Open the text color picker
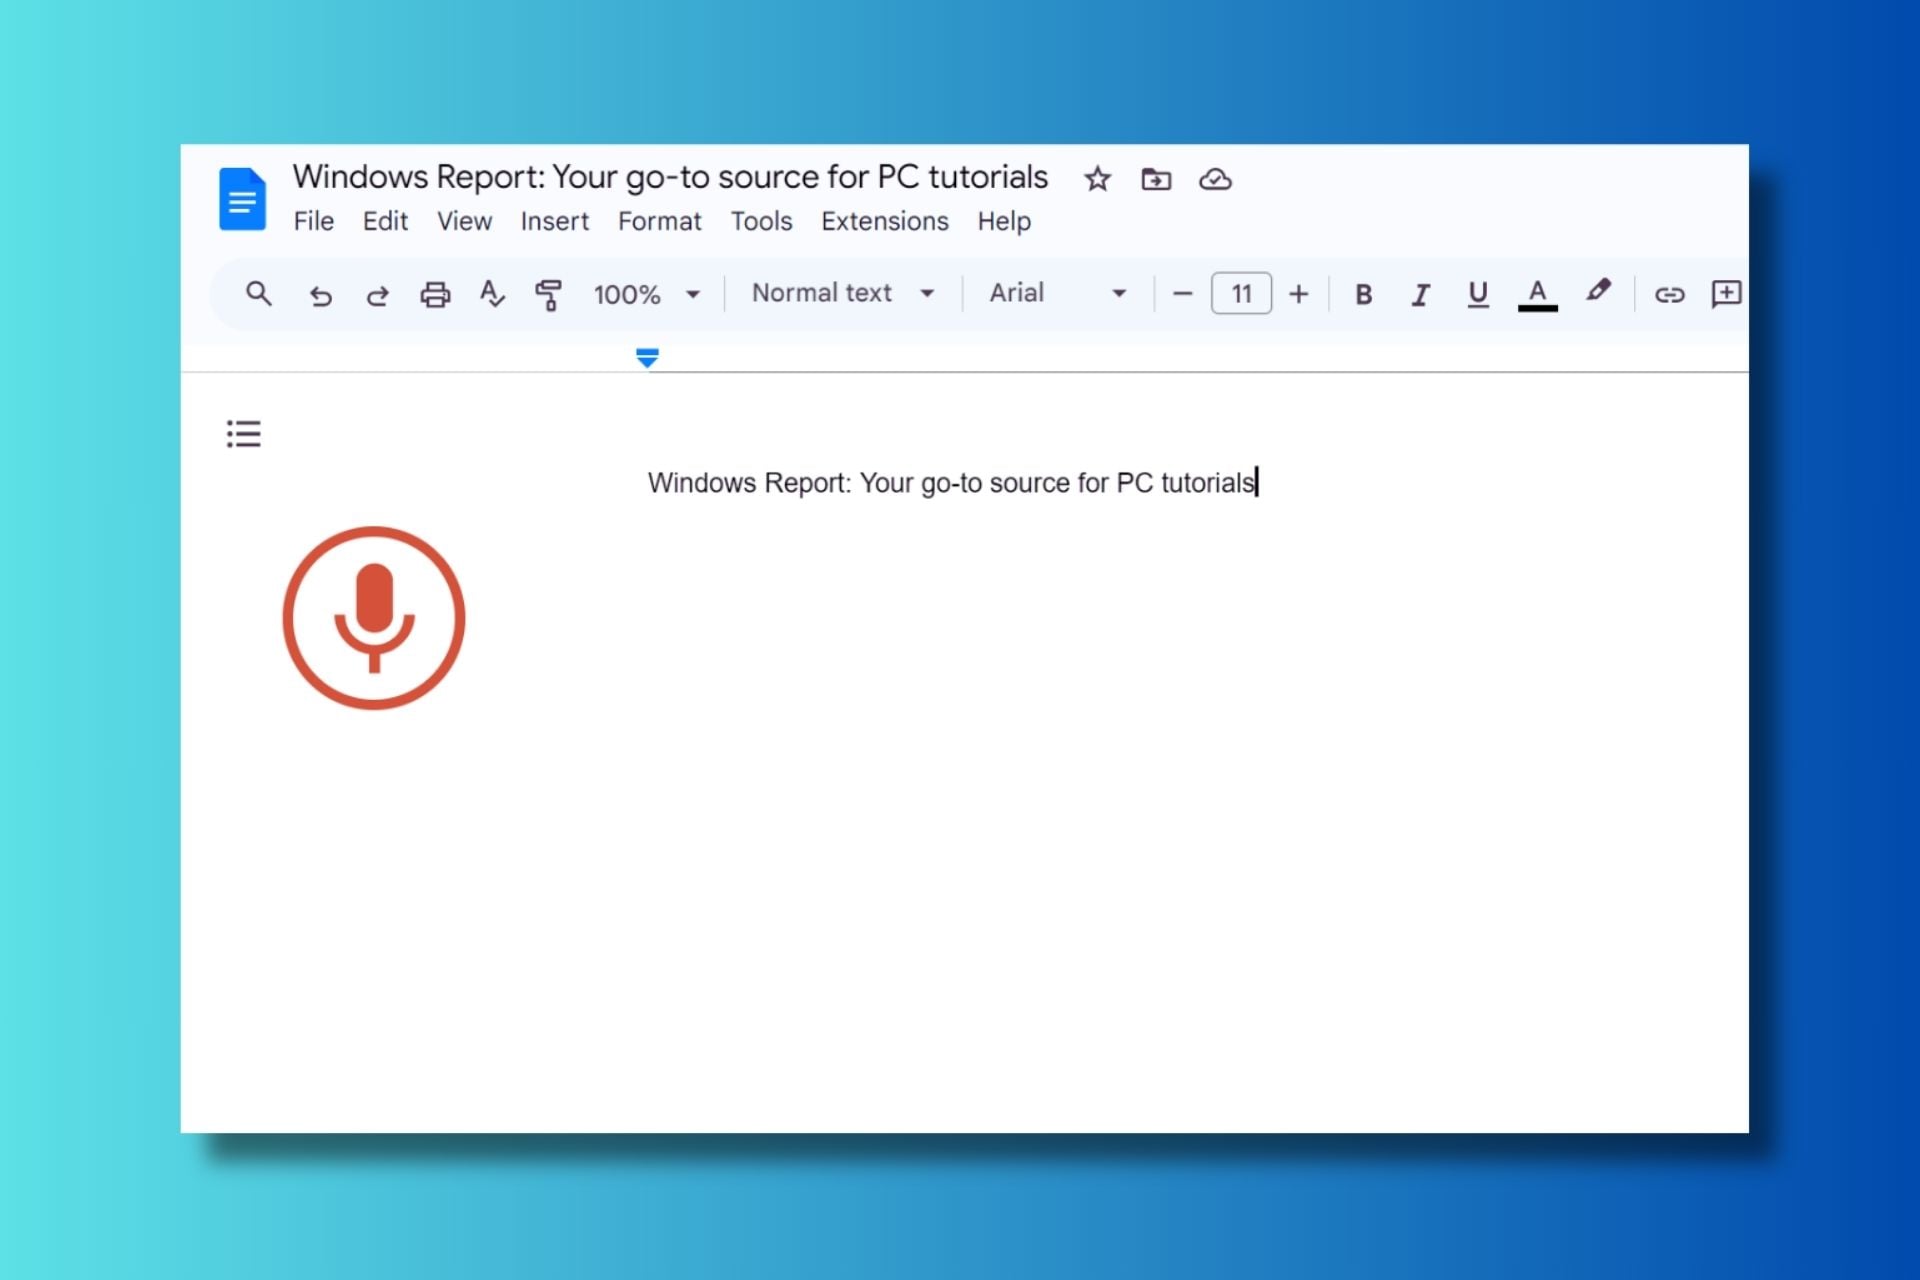The height and width of the screenshot is (1280, 1920). pos(1537,294)
